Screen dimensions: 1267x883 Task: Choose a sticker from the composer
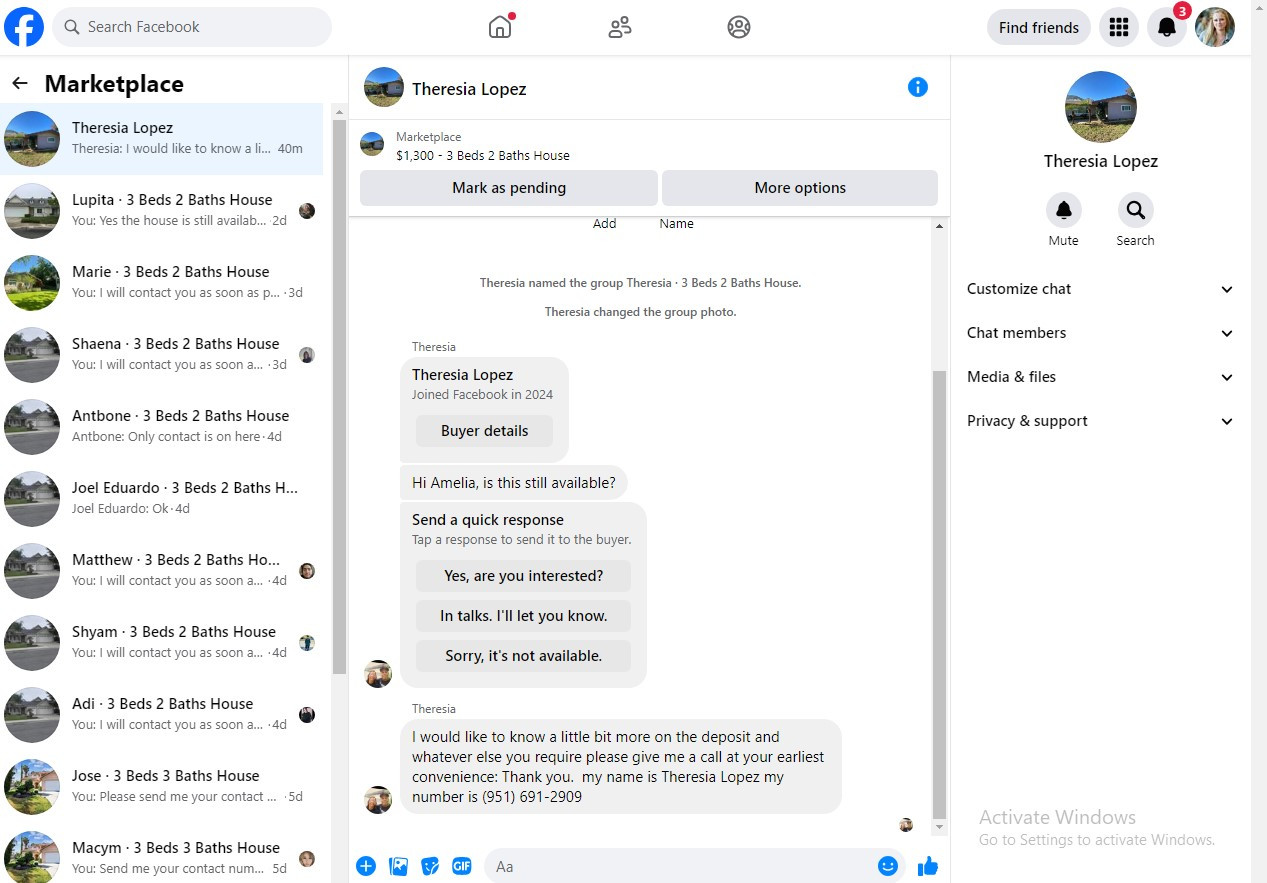click(430, 866)
